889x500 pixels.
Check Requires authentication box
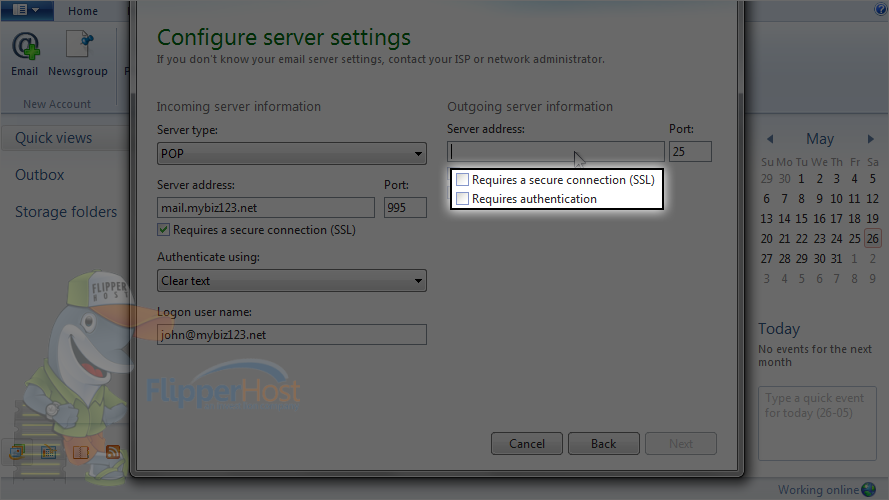coord(463,199)
